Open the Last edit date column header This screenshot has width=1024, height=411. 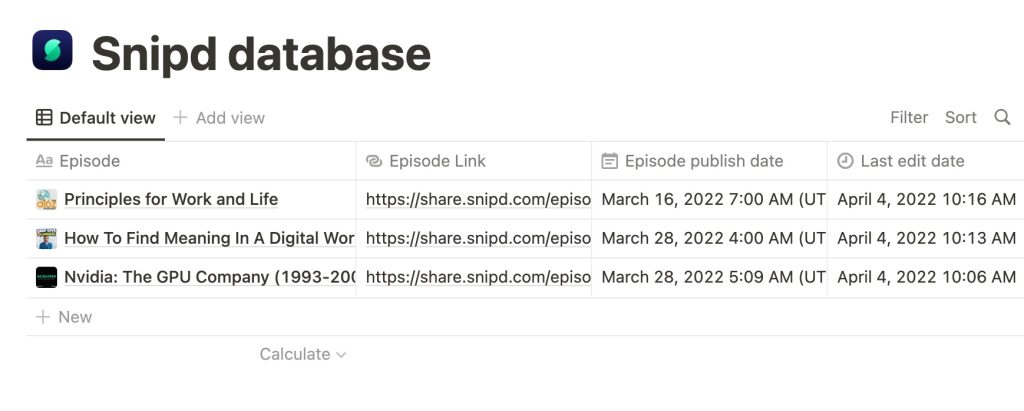[x=925, y=161]
